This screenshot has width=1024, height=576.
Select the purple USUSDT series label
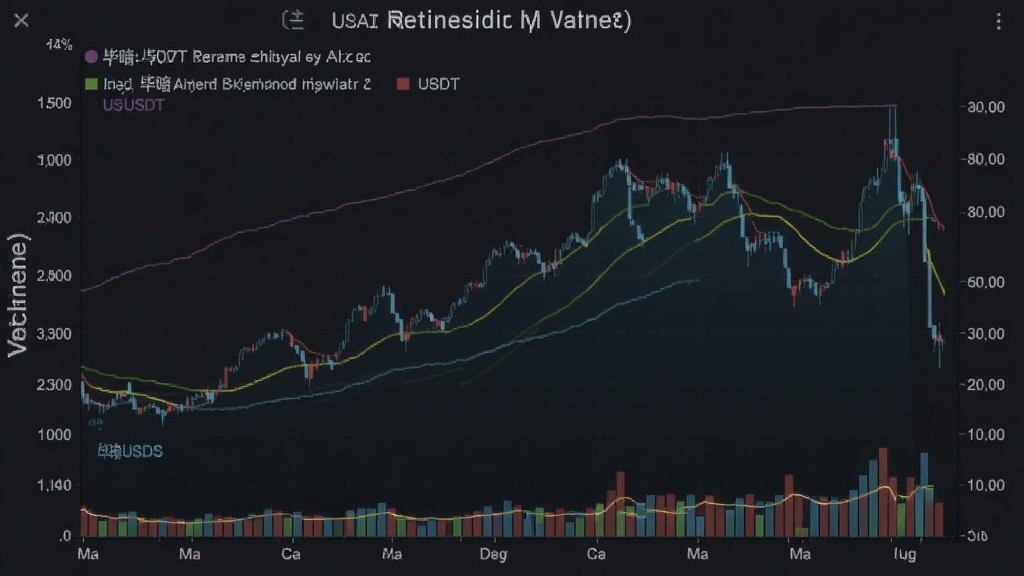(134, 105)
